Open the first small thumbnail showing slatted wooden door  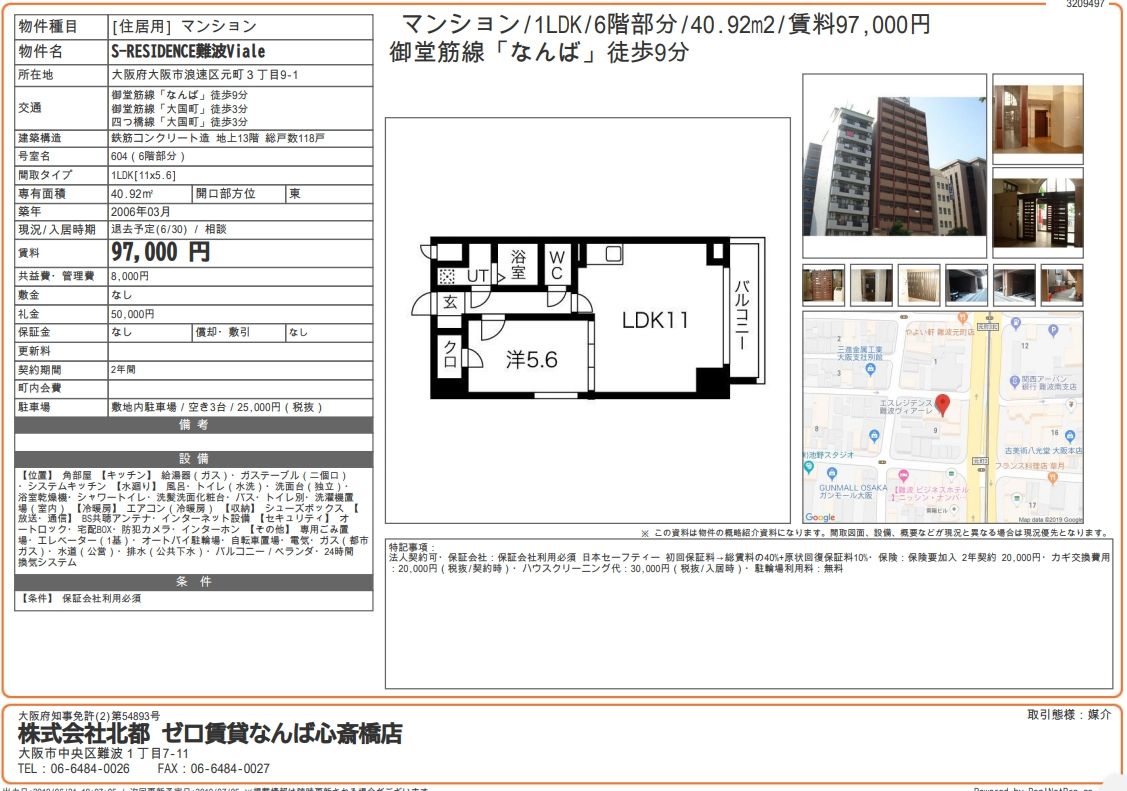pyautogui.click(x=823, y=285)
